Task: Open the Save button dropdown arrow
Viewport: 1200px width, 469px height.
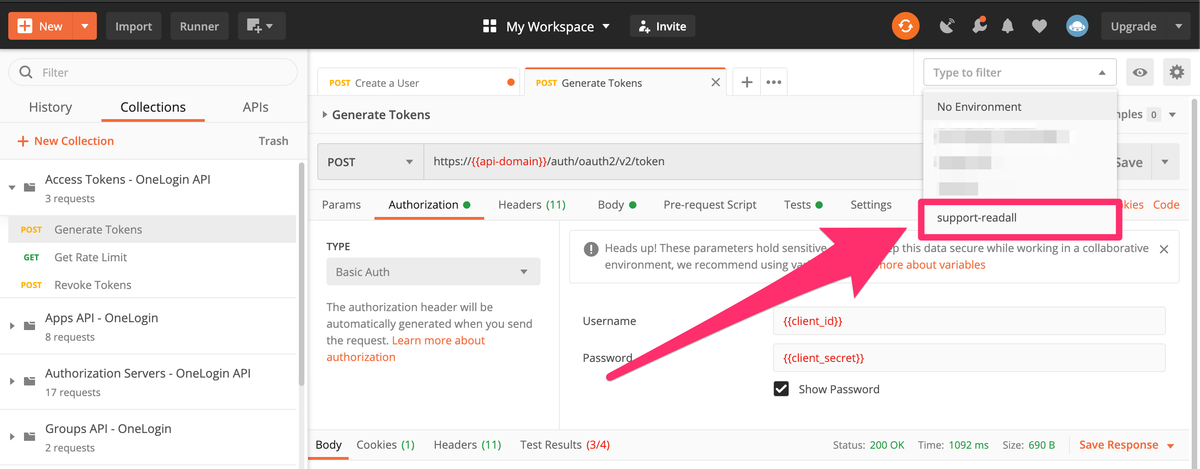Action: click(x=1164, y=162)
